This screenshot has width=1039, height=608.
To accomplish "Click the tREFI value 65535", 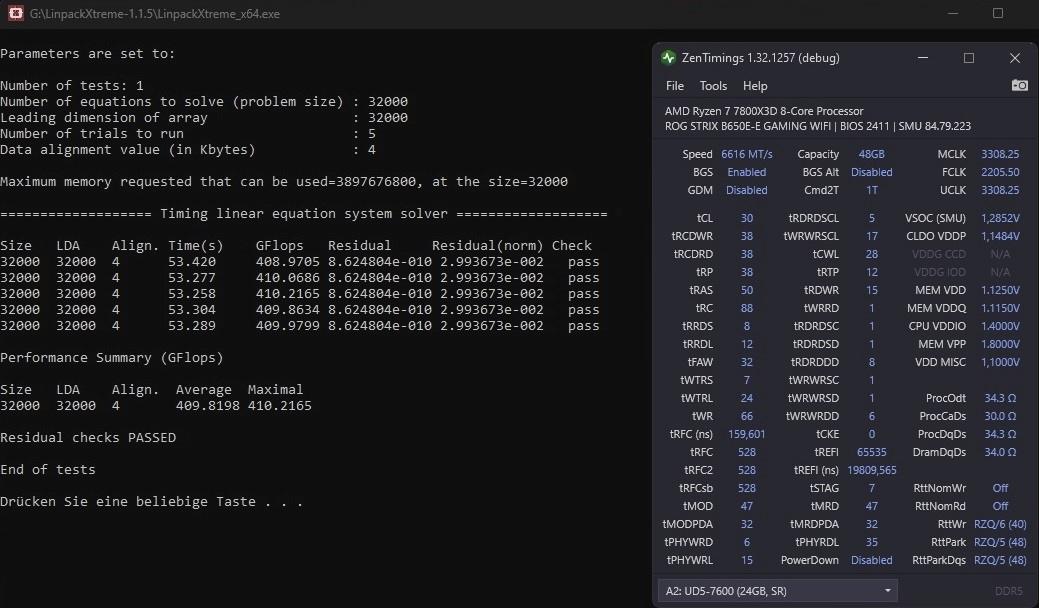I will coord(871,452).
